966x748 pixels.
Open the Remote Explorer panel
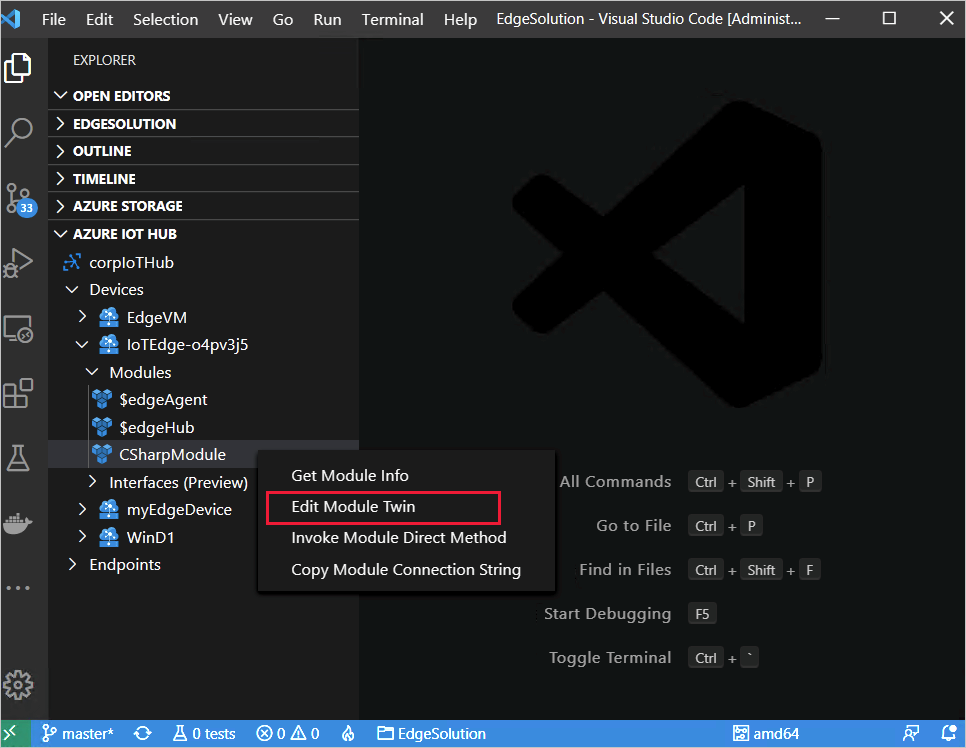point(20,328)
